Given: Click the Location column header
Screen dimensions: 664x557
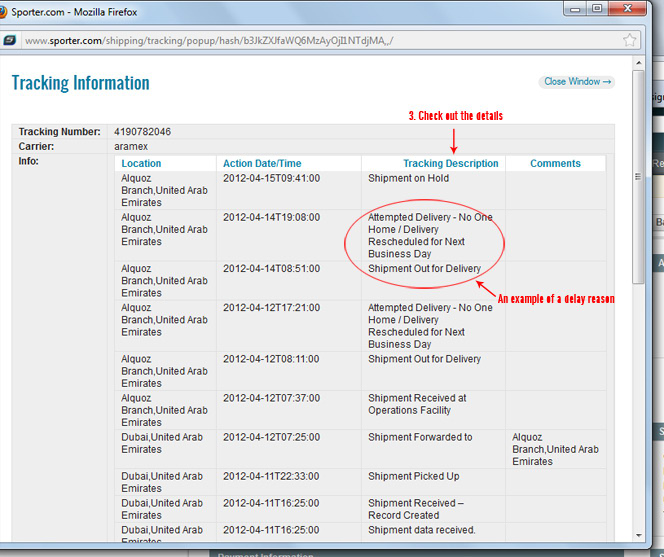Looking at the screenshot, I should click(x=141, y=163).
